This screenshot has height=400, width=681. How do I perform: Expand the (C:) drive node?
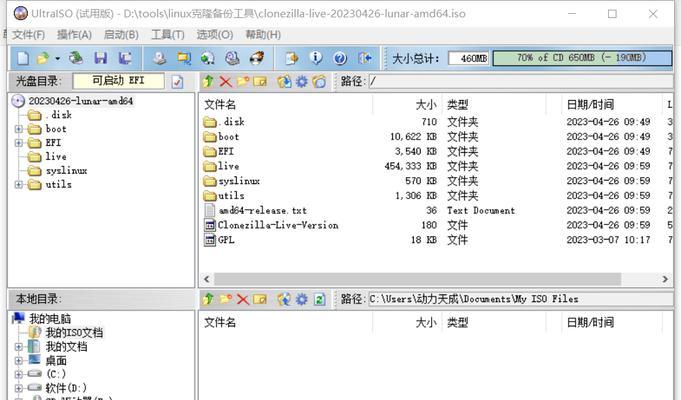tap(19, 374)
